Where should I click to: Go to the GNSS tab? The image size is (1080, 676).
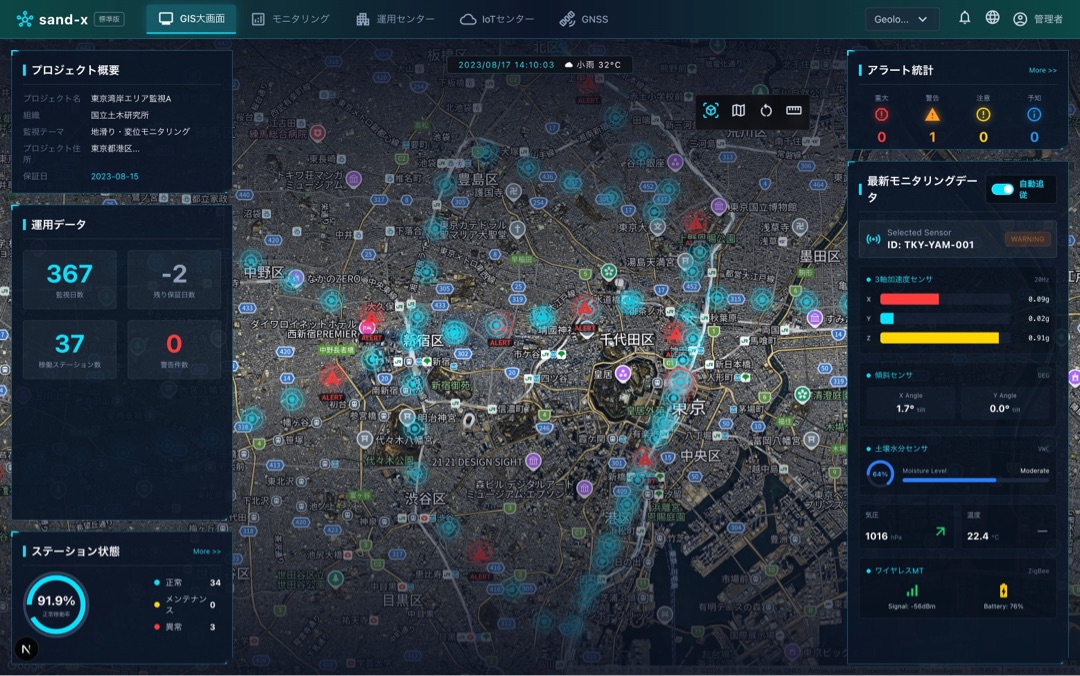(x=584, y=19)
